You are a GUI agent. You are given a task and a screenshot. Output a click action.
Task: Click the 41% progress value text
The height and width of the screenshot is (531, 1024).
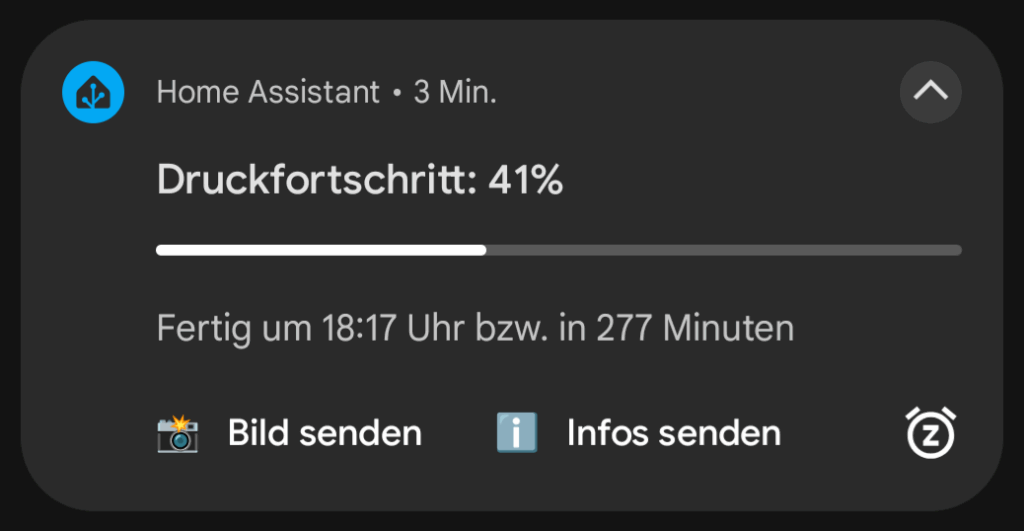[x=526, y=180]
